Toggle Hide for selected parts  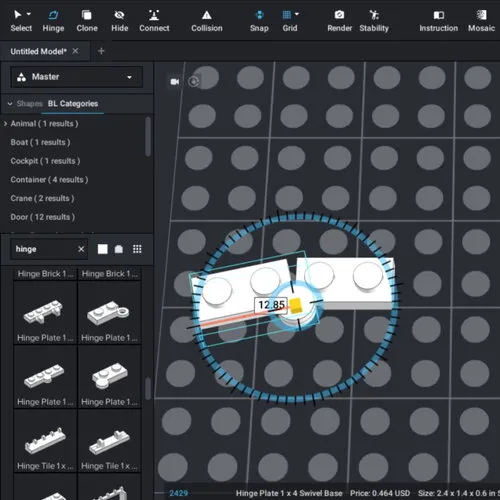click(x=119, y=21)
